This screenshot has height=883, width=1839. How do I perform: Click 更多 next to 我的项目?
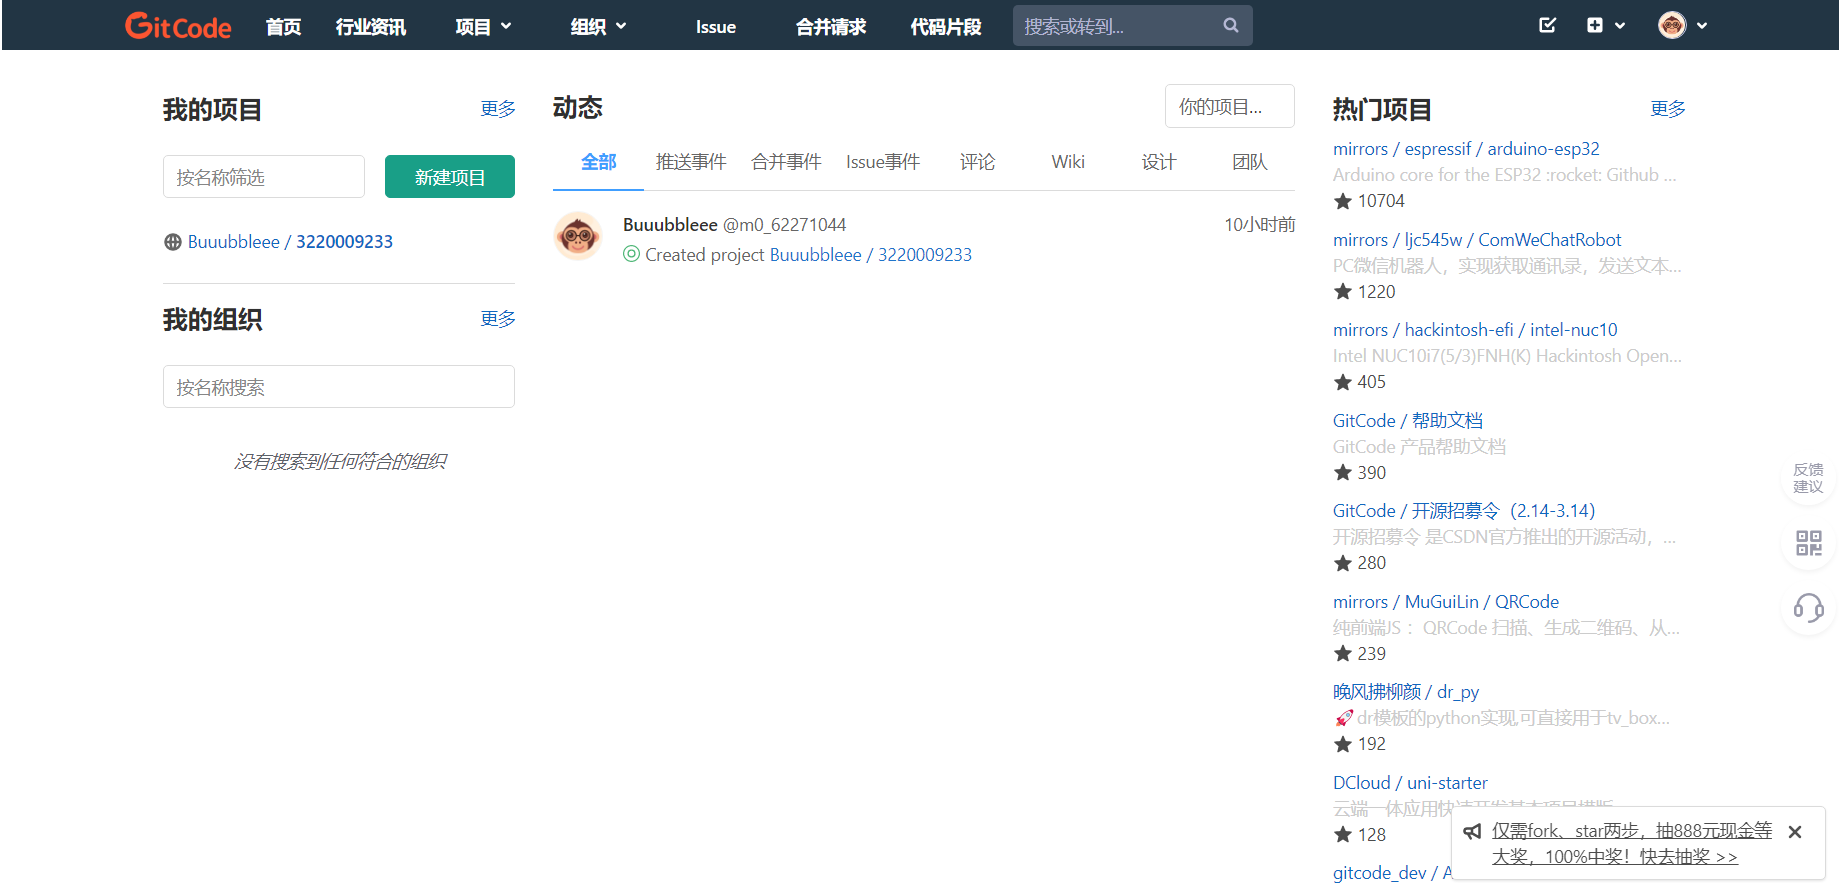pos(498,108)
